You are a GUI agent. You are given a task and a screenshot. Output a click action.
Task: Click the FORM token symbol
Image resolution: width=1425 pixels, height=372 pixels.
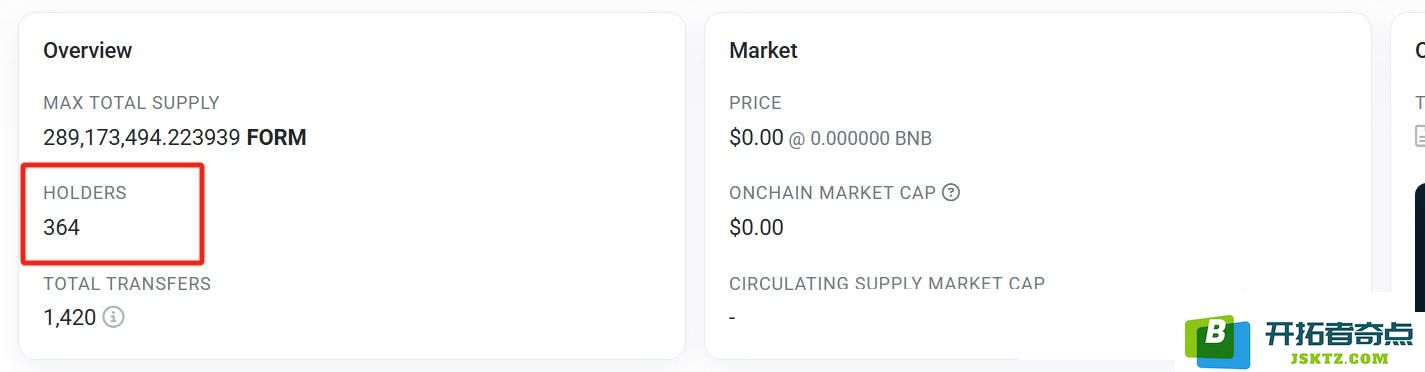coord(276,138)
